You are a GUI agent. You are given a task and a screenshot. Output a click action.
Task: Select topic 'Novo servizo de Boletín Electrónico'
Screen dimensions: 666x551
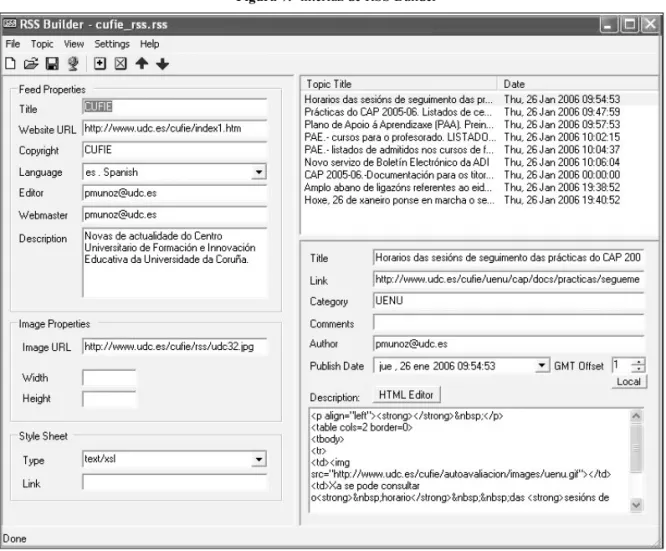397,162
